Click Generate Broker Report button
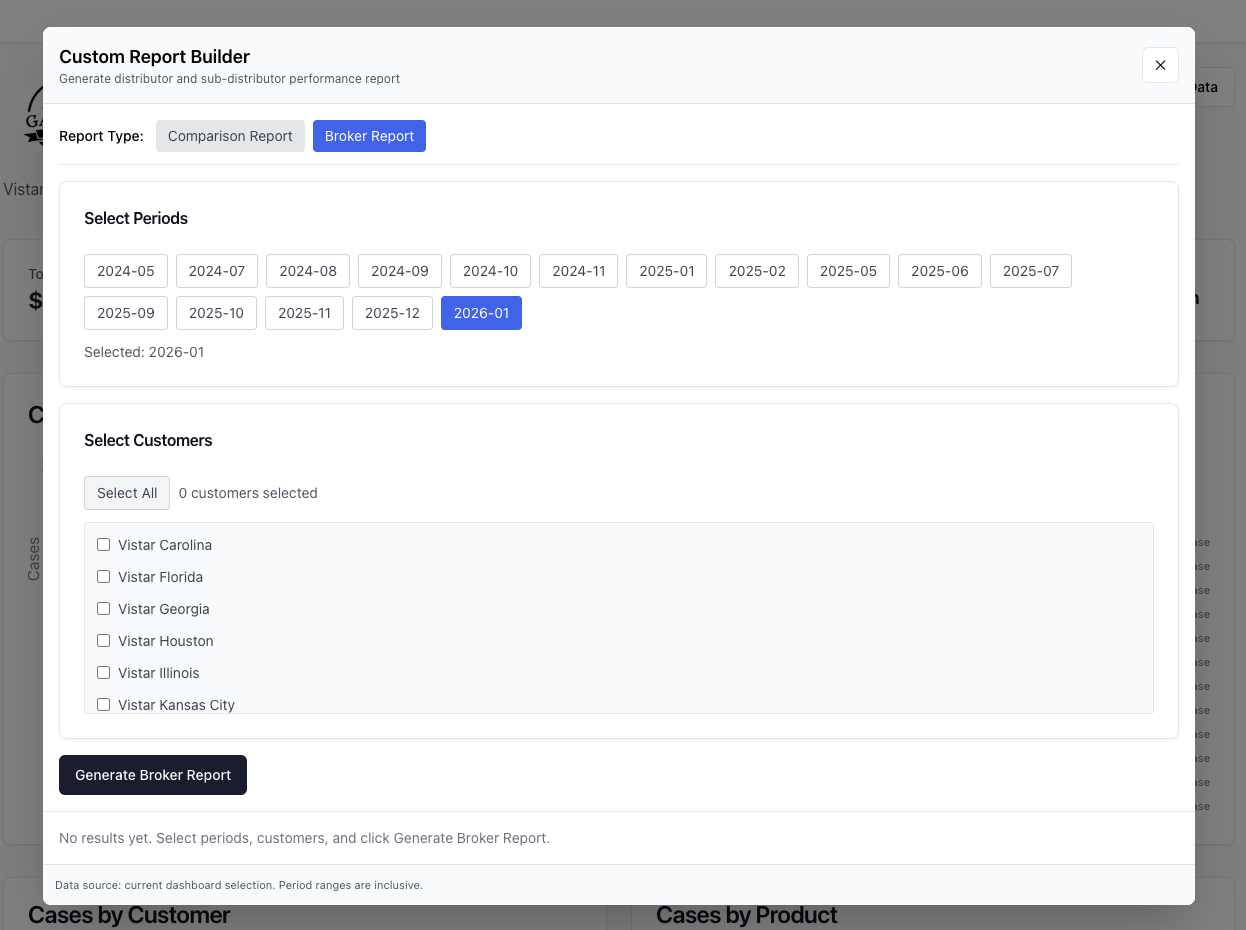This screenshot has height=930, width=1246. click(x=153, y=775)
